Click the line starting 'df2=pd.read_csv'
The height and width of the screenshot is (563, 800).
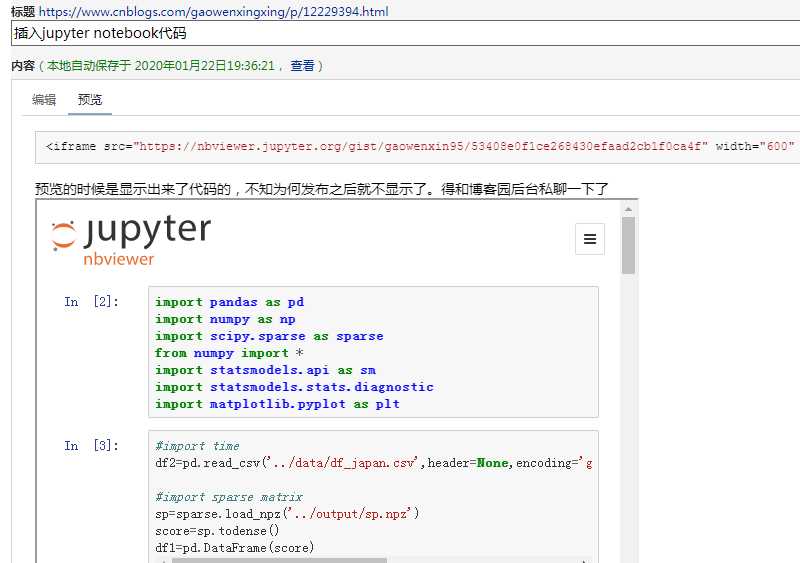coord(373,463)
